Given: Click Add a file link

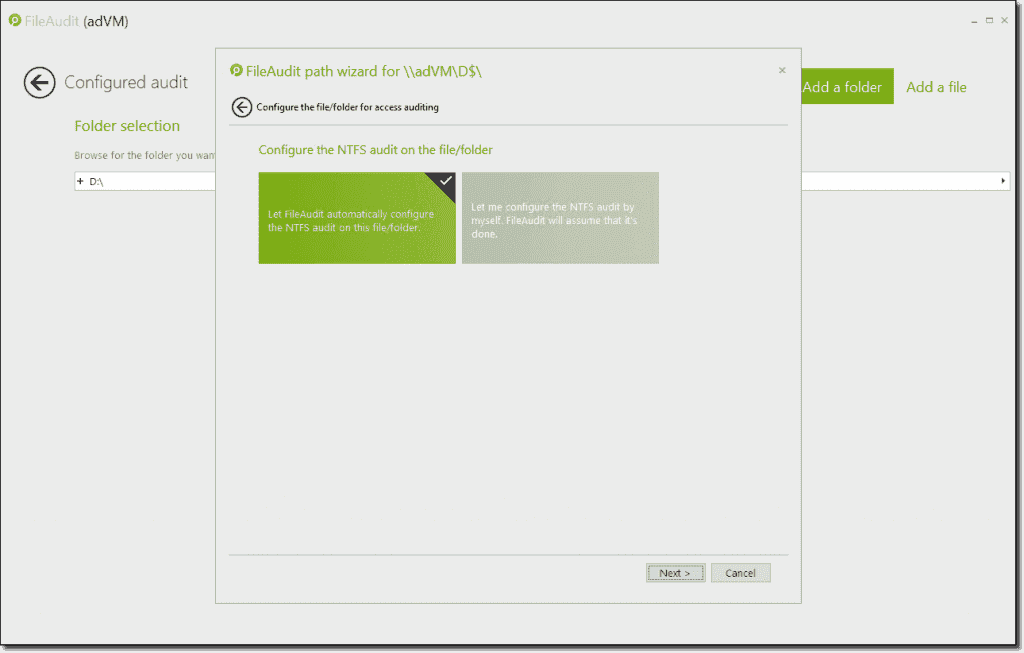Looking at the screenshot, I should pos(936,87).
